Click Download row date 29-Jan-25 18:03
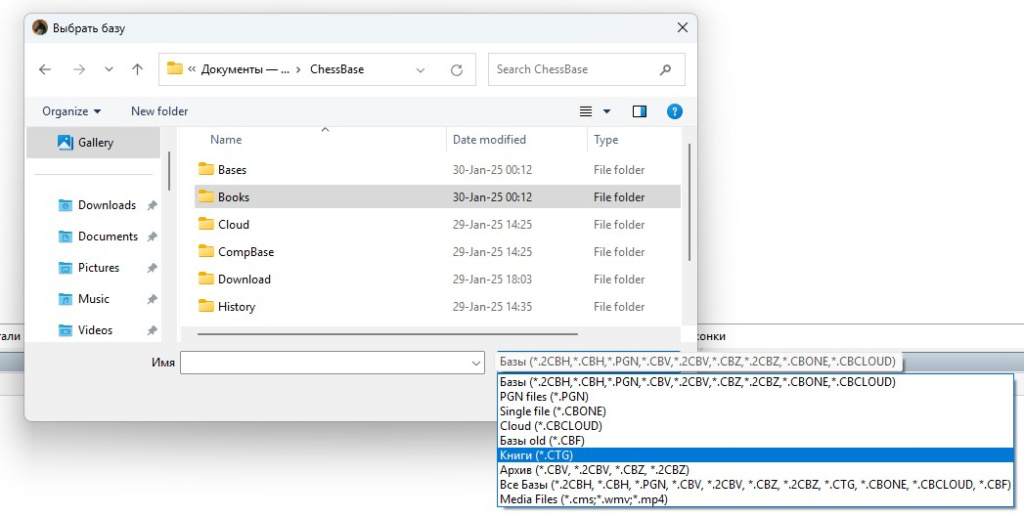 [492, 279]
